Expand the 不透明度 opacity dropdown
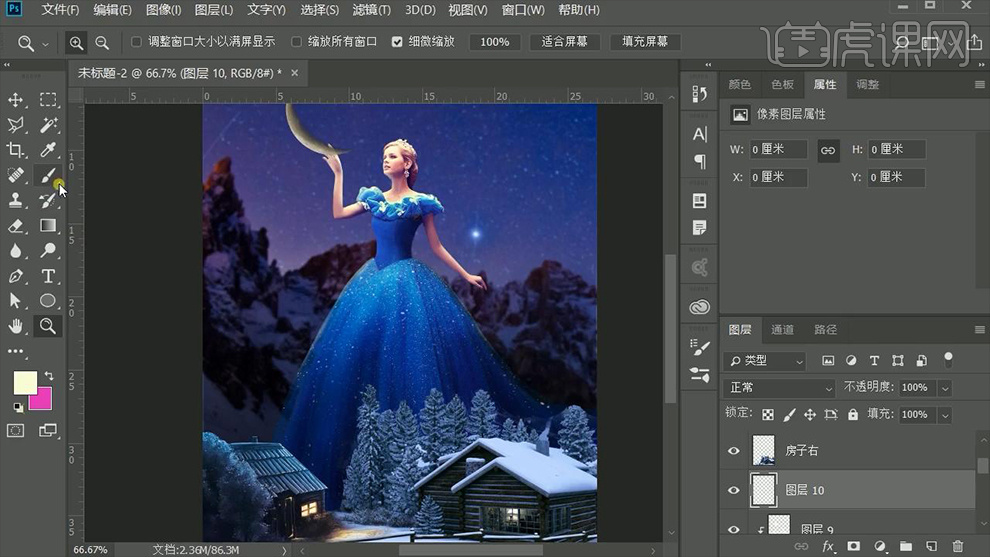990x557 pixels. click(945, 388)
